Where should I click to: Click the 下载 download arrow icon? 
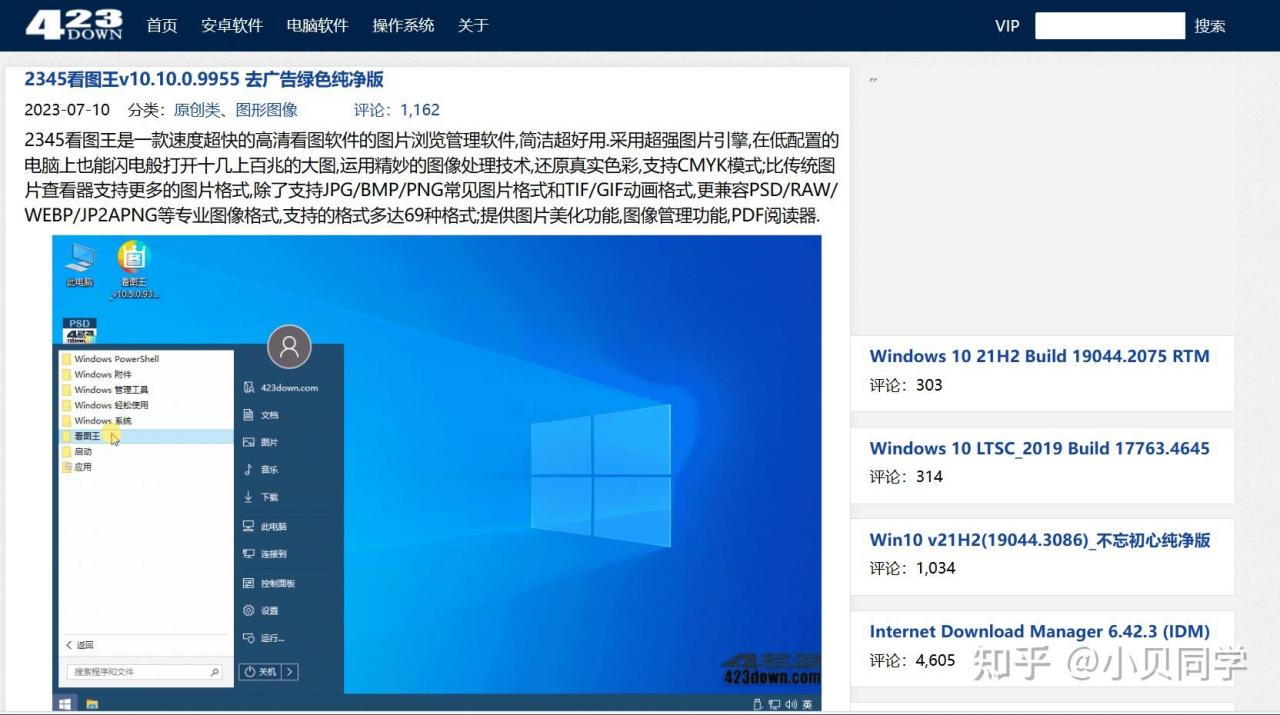249,497
